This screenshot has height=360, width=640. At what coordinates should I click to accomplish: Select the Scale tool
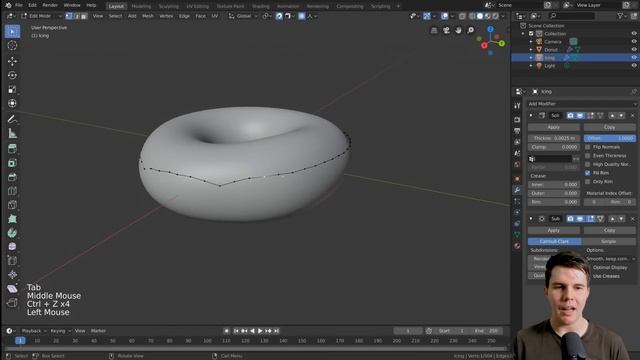12,89
